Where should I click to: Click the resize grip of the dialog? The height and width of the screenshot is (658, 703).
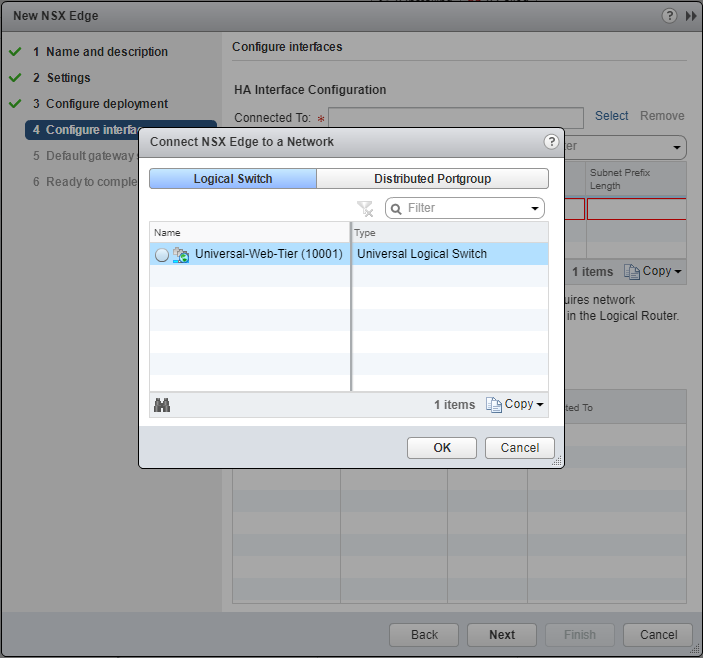[x=558, y=462]
